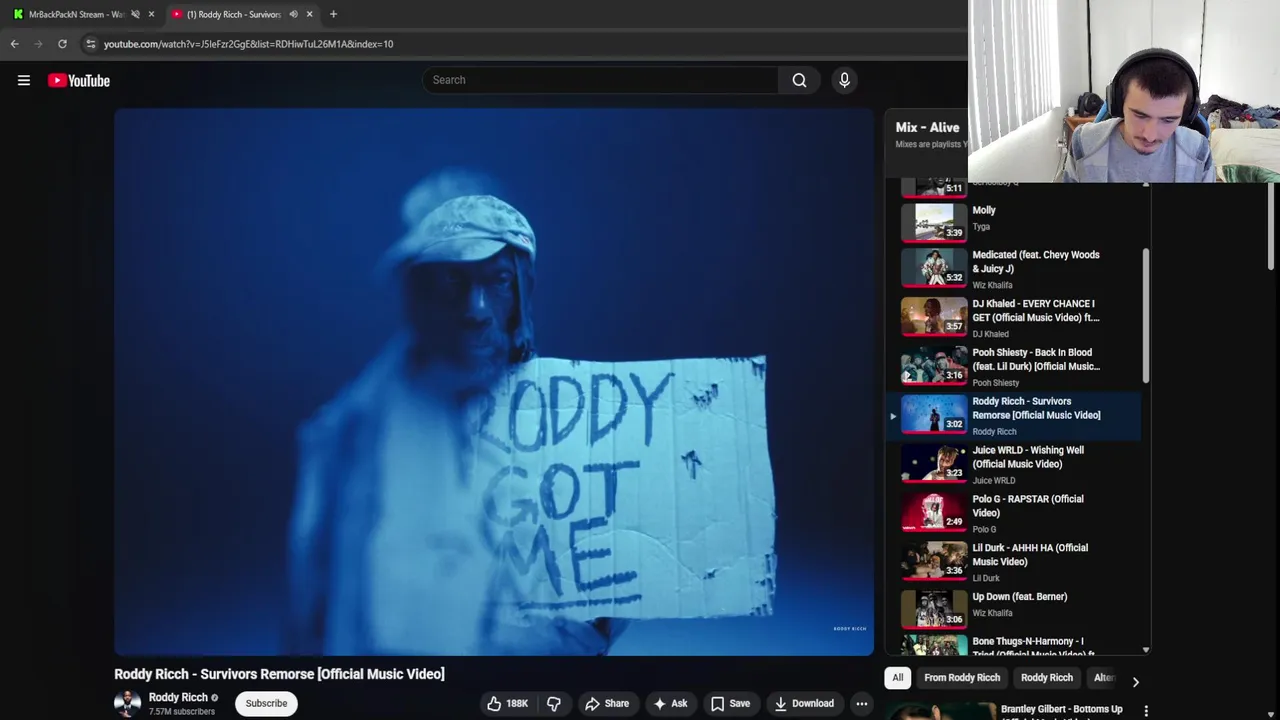
Task: Open the Tyga Molly video thumbnail
Action: [933, 221]
